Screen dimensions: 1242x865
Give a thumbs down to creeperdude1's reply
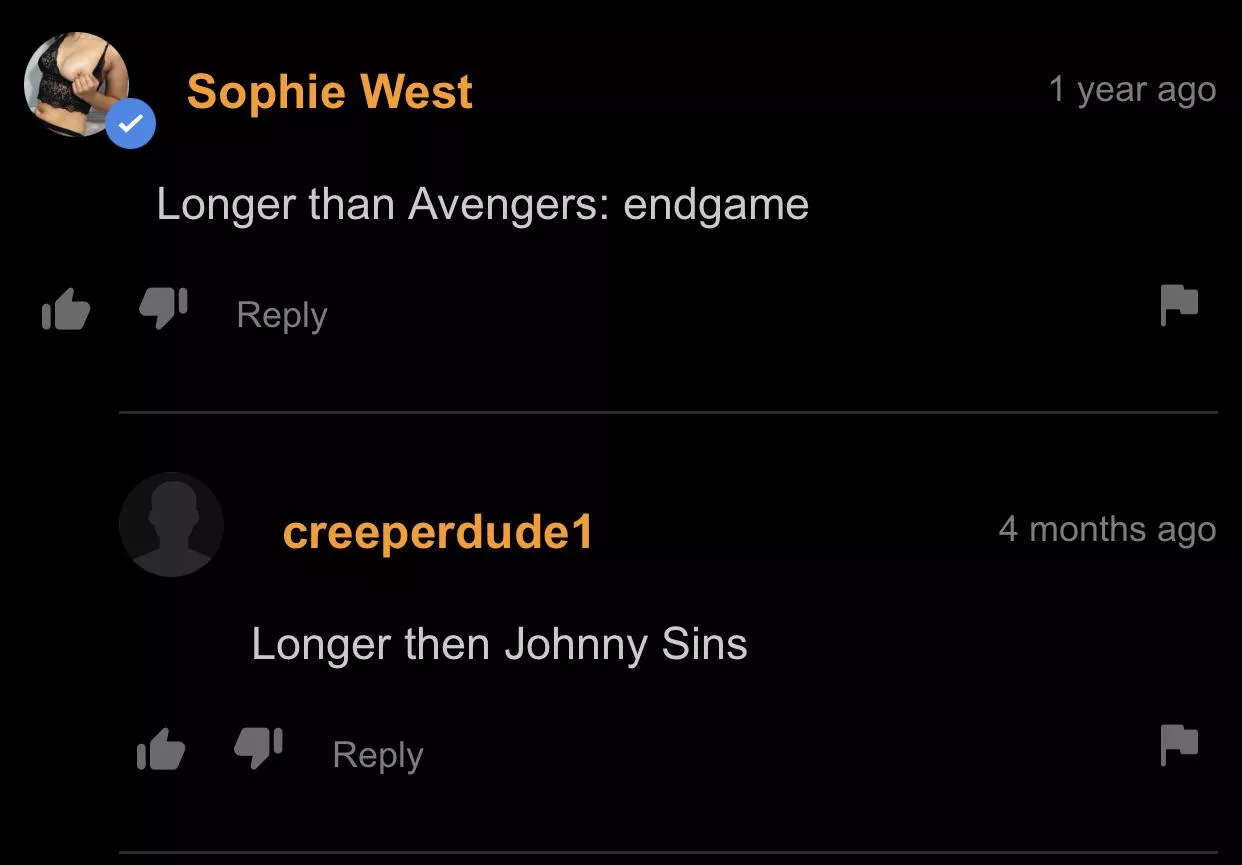point(258,748)
